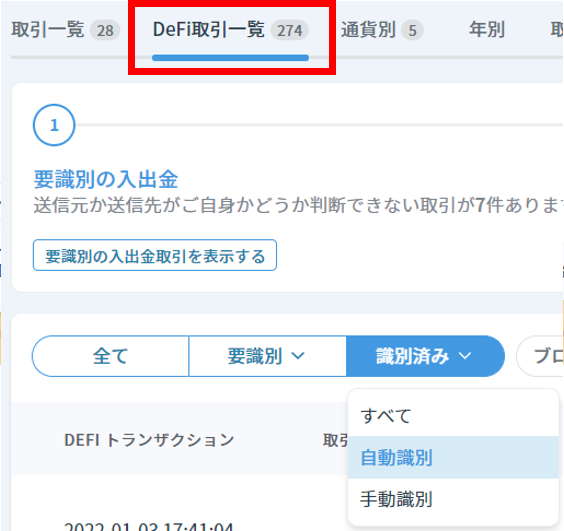Click the 要識別の入出金 heading link
Viewport: 564px width, 531px height.
coord(106,179)
